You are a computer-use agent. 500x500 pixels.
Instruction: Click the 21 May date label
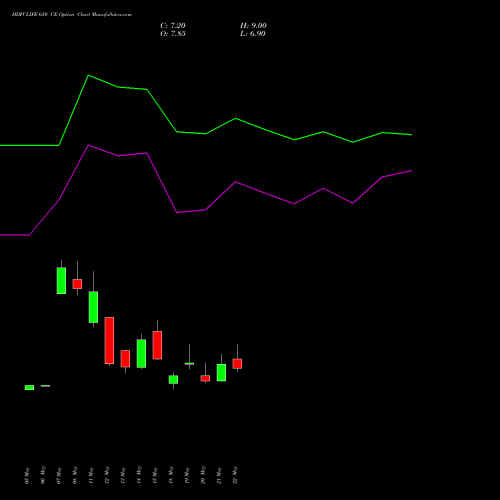click(x=219, y=475)
